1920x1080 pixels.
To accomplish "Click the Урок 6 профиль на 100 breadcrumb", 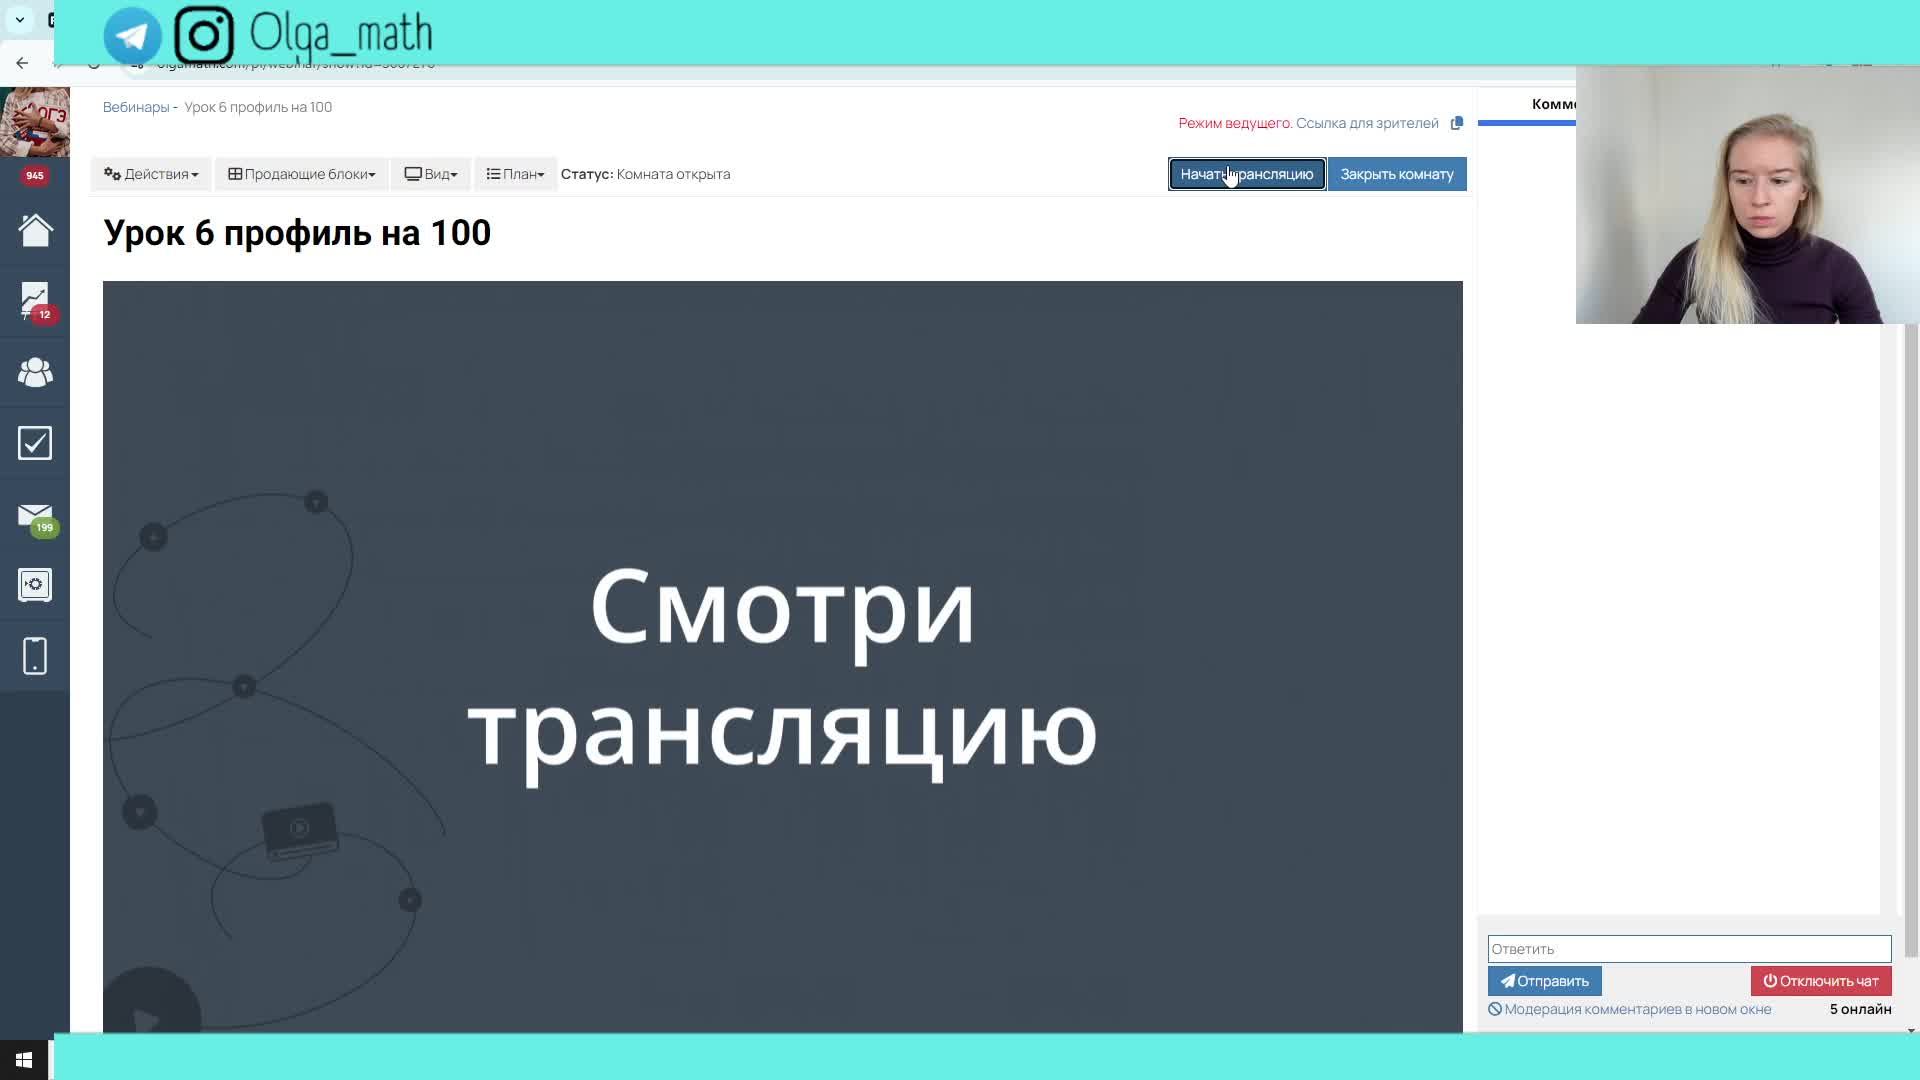I will (258, 107).
